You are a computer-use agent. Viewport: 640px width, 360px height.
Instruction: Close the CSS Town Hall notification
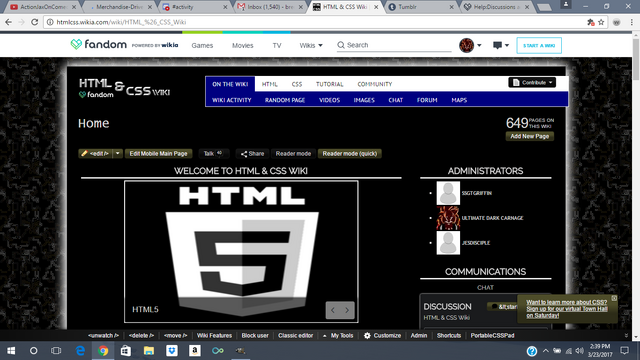click(614, 298)
